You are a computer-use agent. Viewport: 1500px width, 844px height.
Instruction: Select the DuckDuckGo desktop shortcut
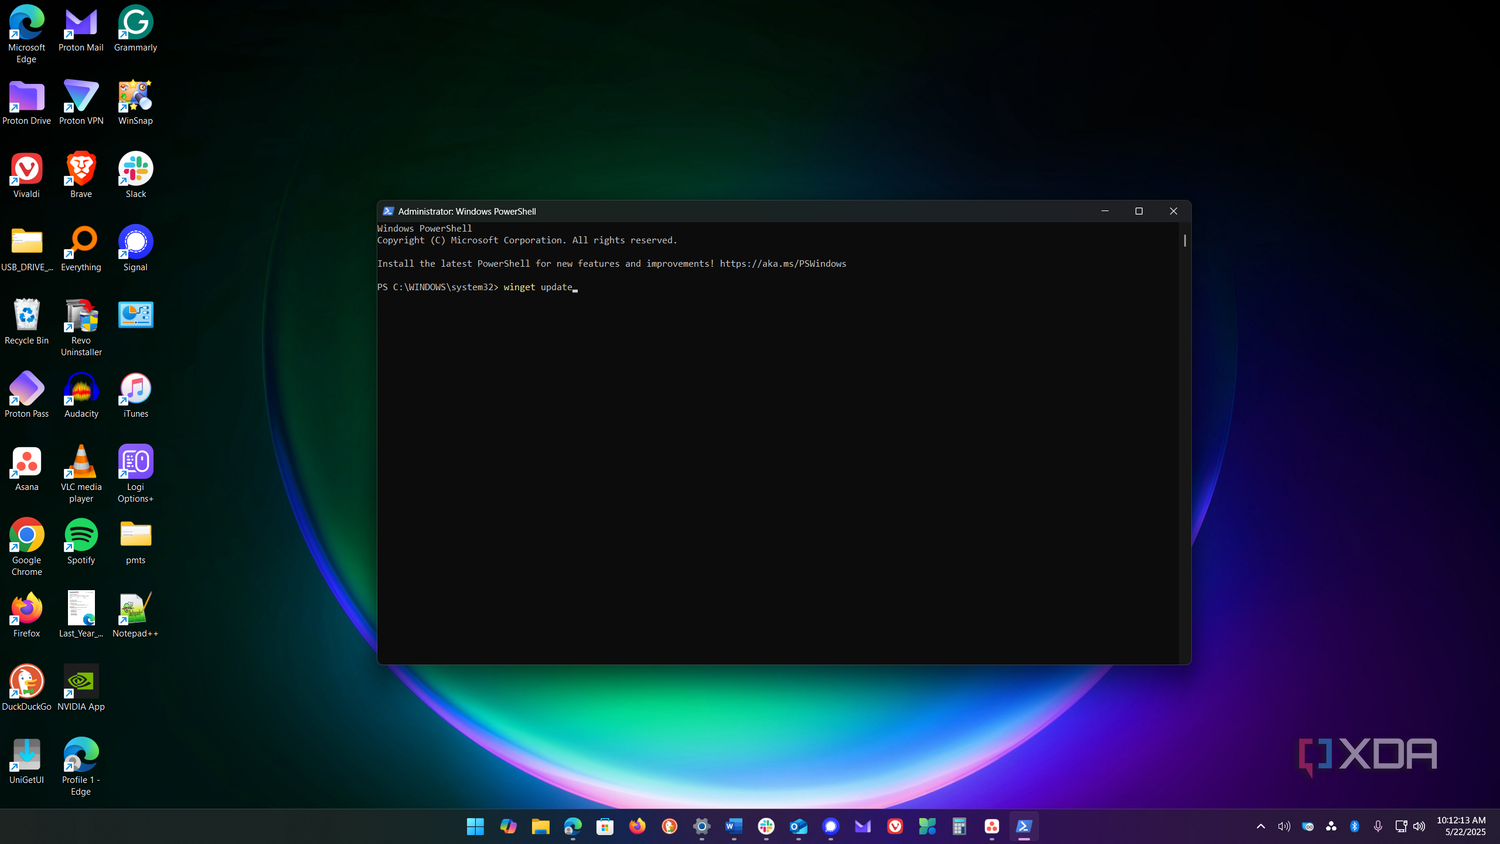[27, 687]
